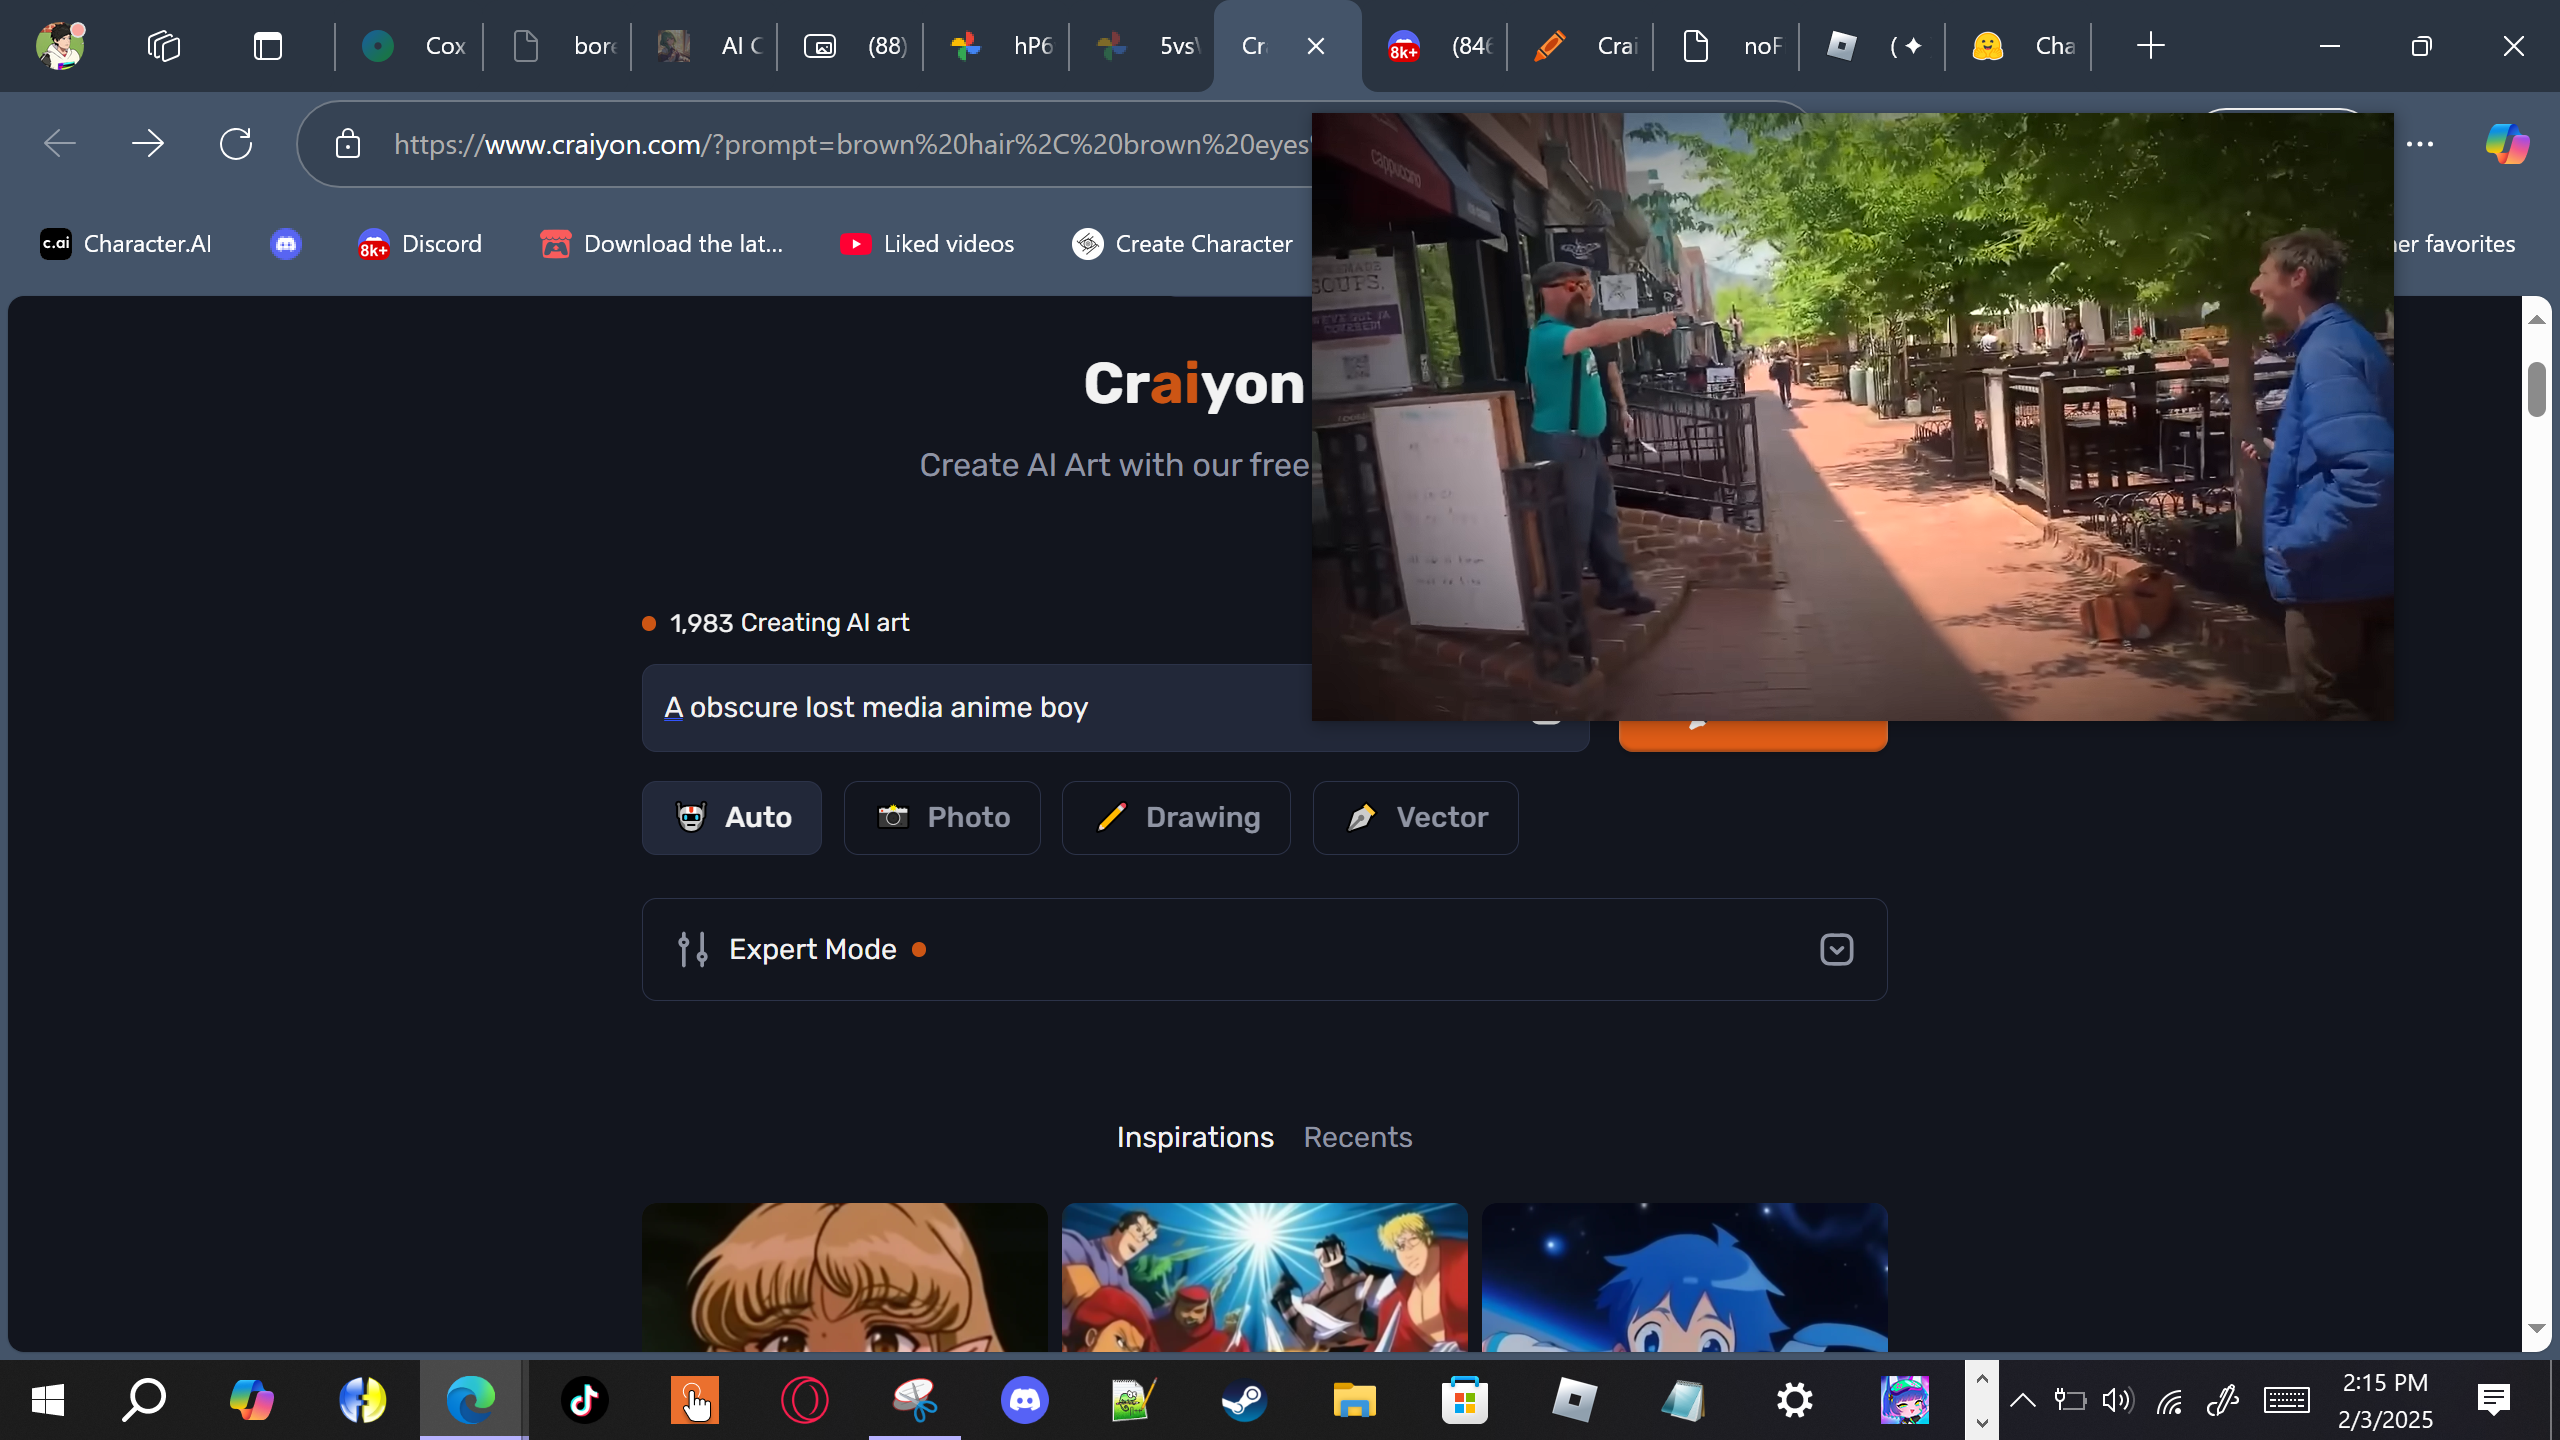
Task: Click the page scrollbar down arrow
Action: (2536, 1329)
